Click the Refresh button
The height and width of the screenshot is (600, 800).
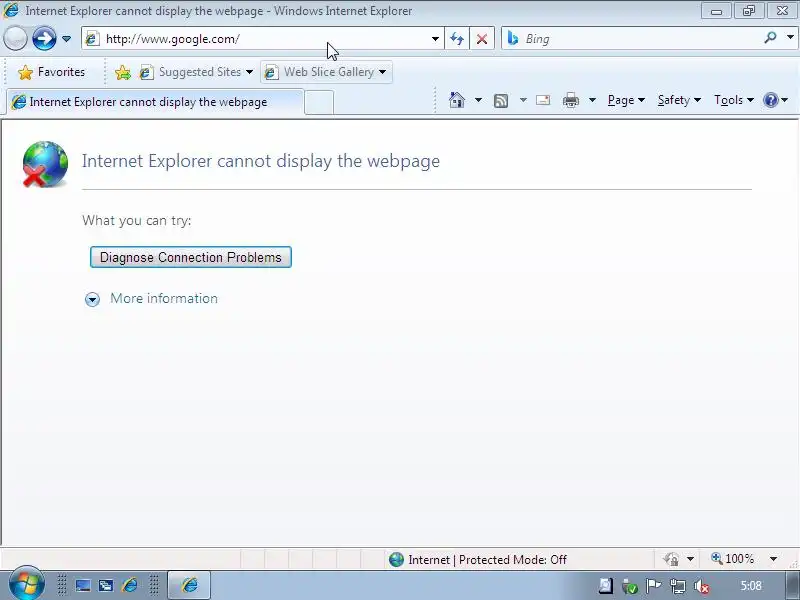[x=457, y=39]
